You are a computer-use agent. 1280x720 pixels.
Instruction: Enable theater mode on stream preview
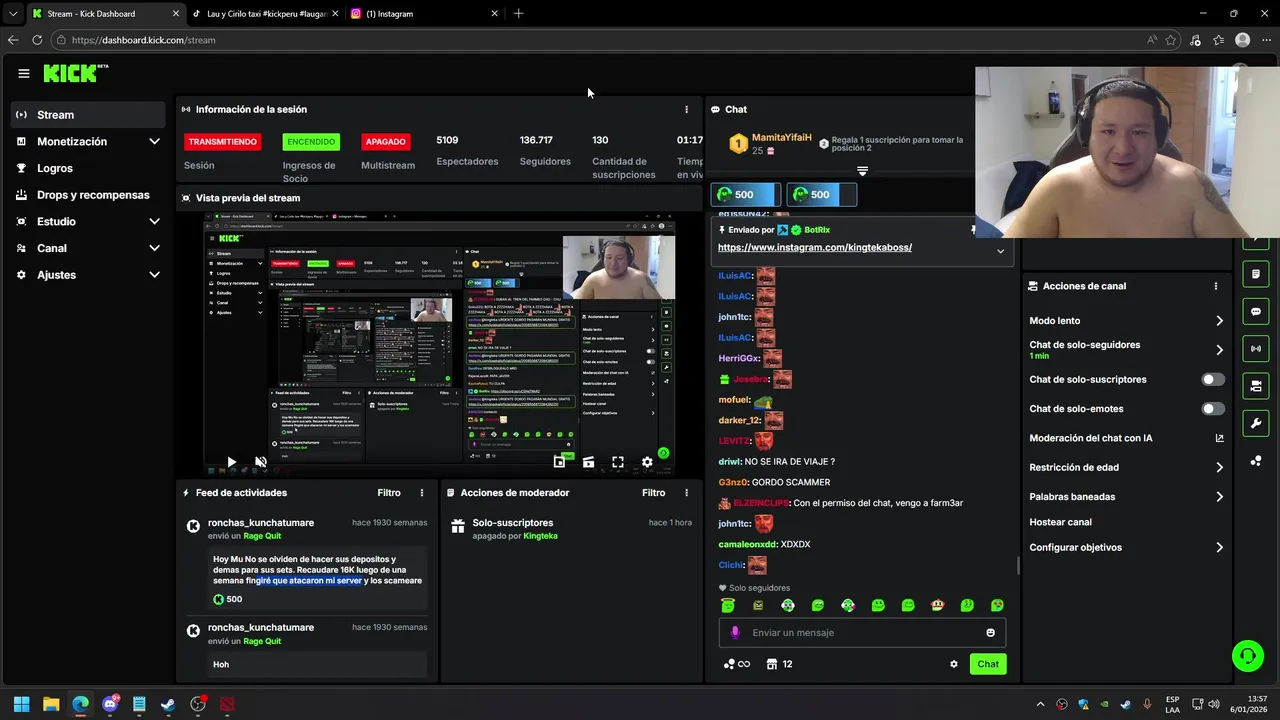588,462
